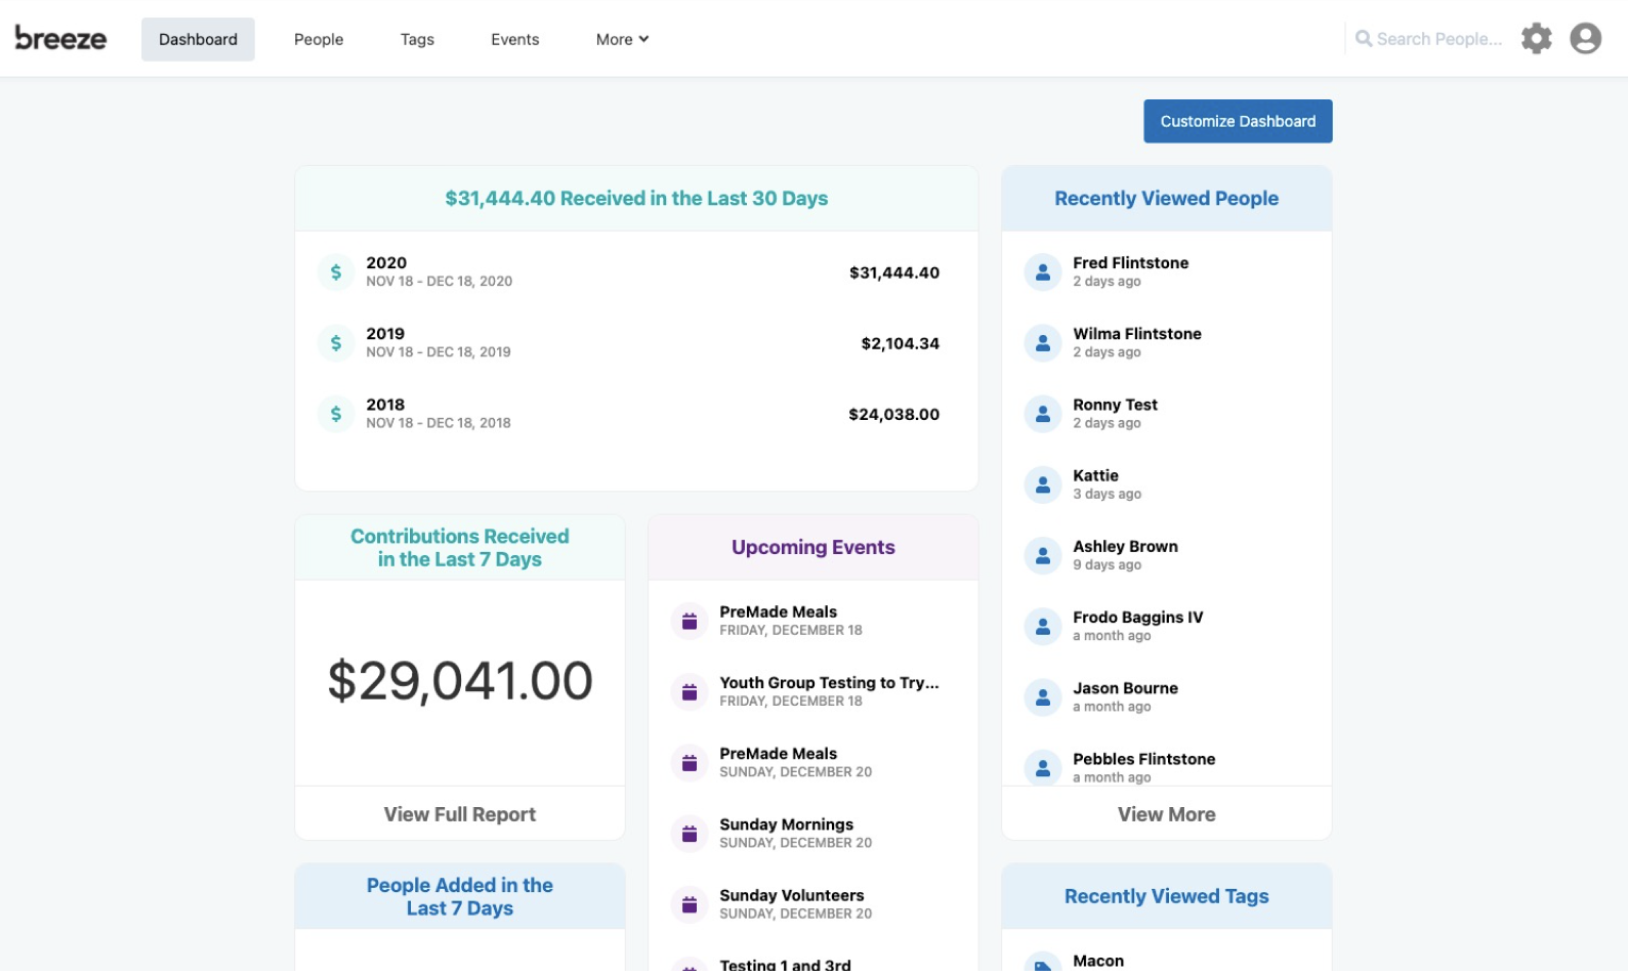This screenshot has width=1628, height=971.
Task: Click person icon next to Fred Flintstone
Action: [1042, 272]
